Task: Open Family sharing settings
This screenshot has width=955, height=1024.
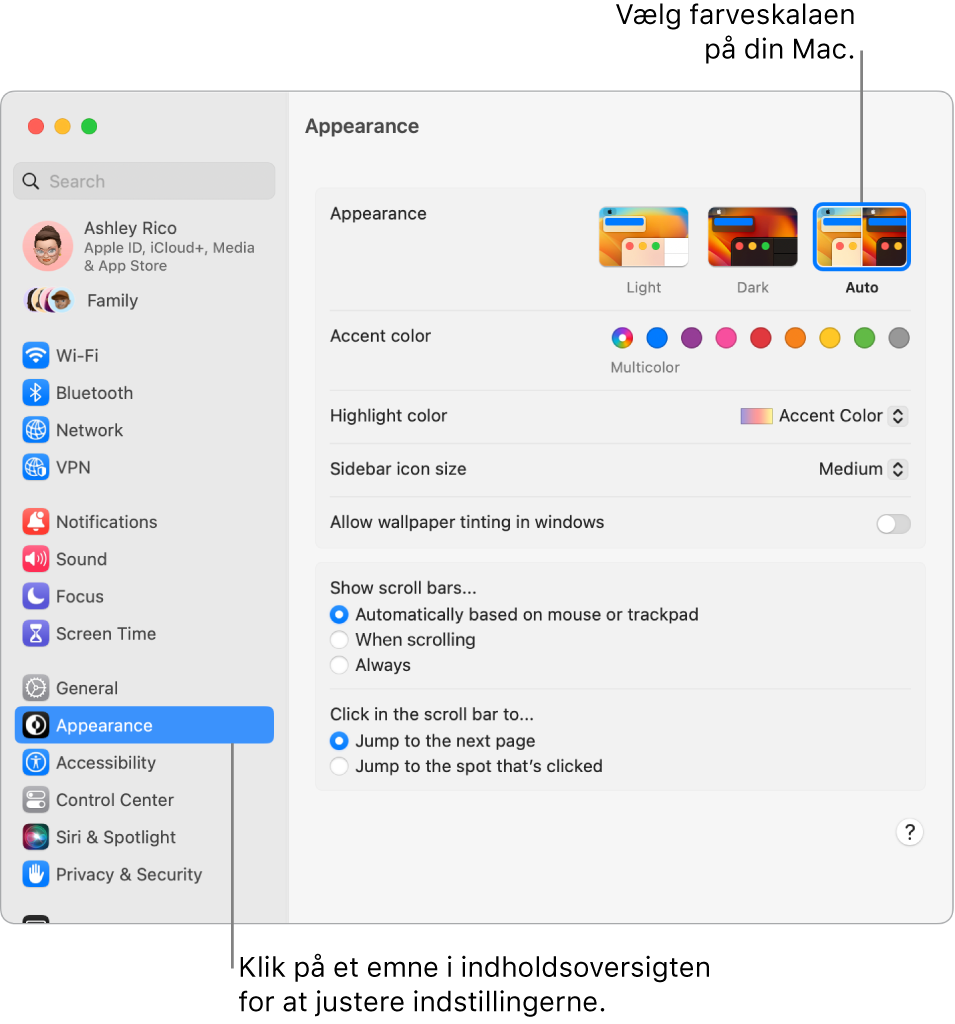Action: tap(111, 300)
